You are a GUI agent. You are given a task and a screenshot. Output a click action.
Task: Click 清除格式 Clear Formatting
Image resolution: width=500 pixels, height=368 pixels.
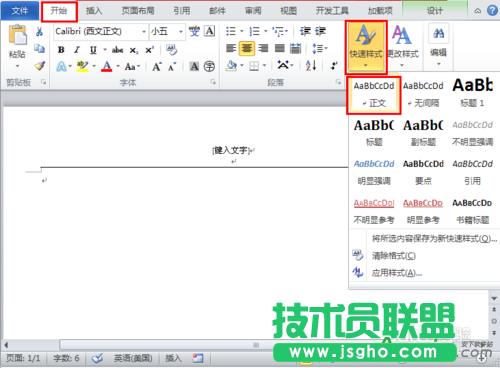393,256
